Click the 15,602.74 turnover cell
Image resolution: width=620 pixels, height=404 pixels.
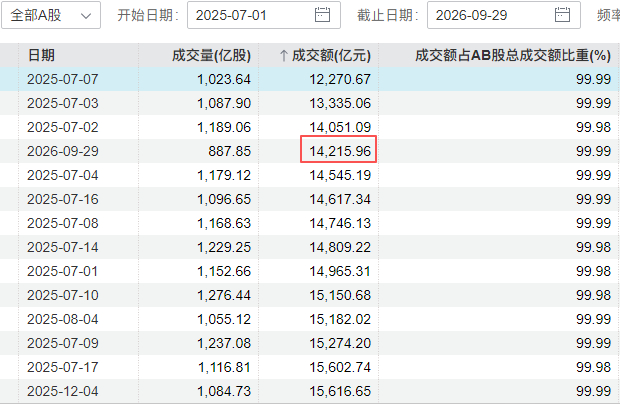tap(340, 367)
